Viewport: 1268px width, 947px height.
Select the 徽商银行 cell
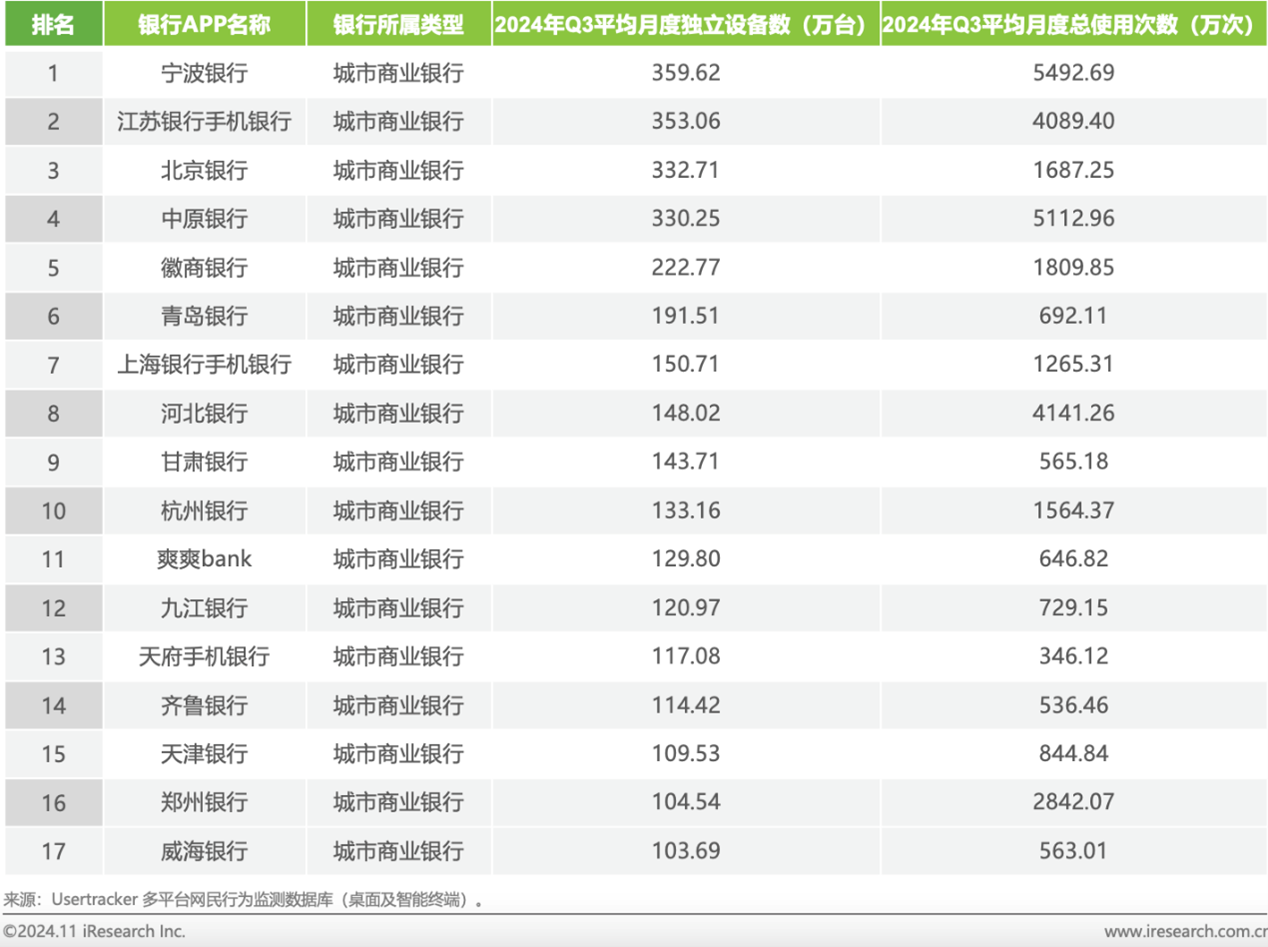(x=205, y=268)
